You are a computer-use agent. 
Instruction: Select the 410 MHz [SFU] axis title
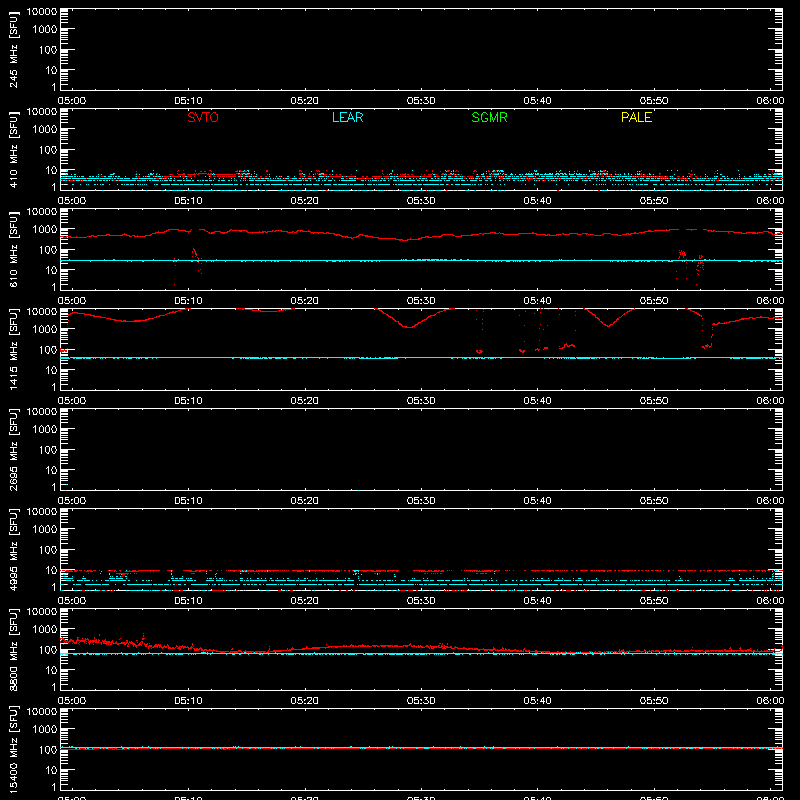coord(13,149)
